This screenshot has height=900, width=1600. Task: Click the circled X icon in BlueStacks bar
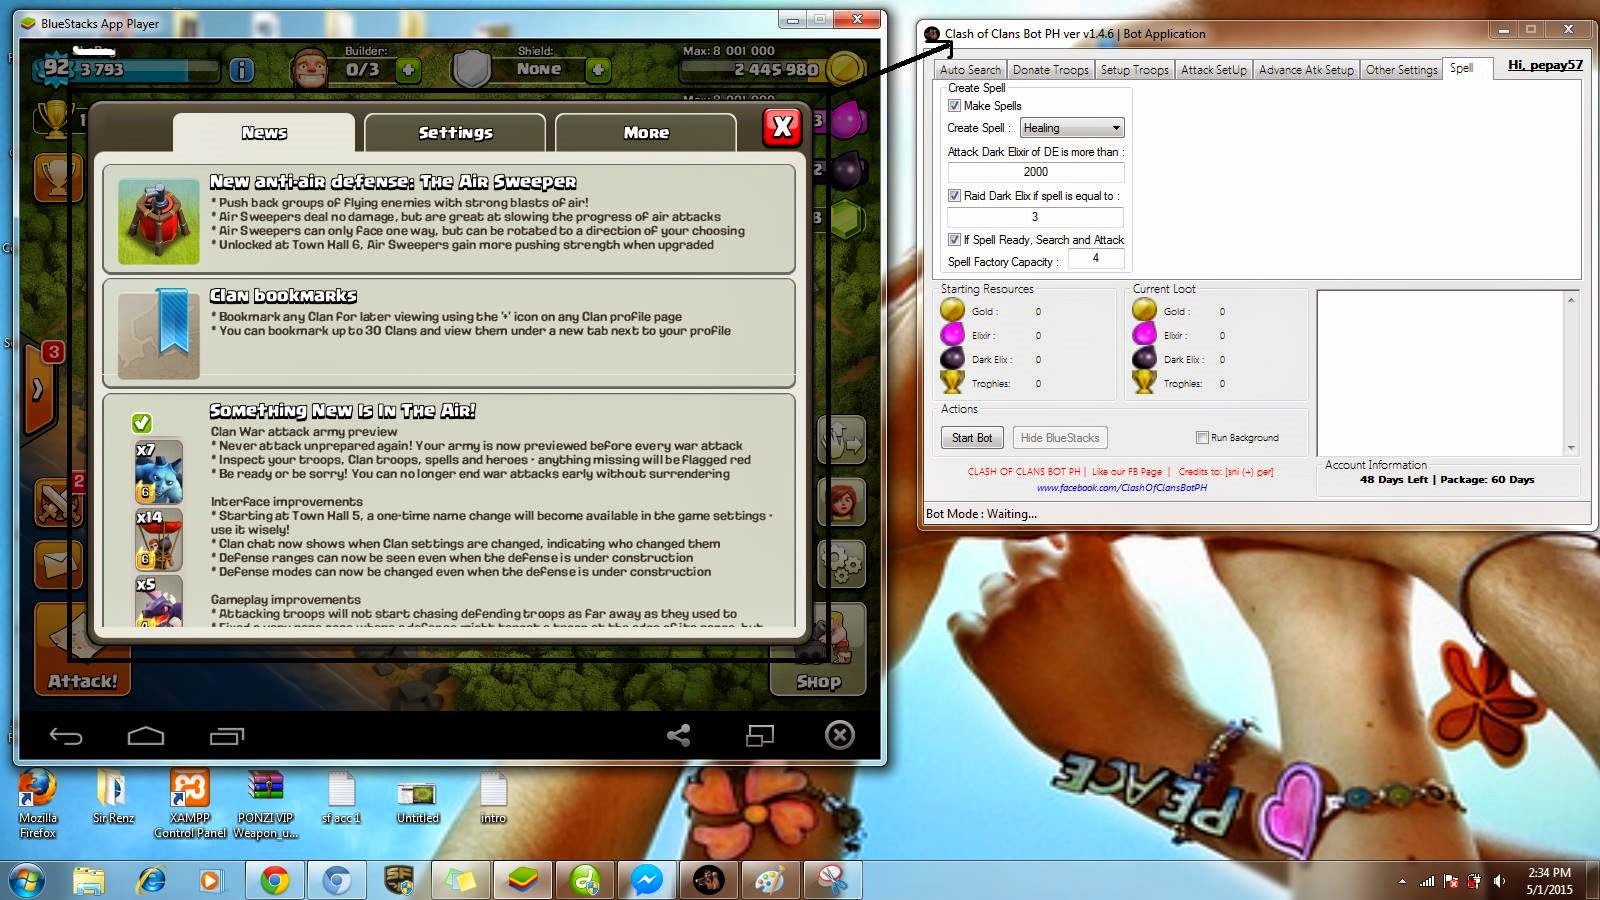pyautogui.click(x=840, y=736)
